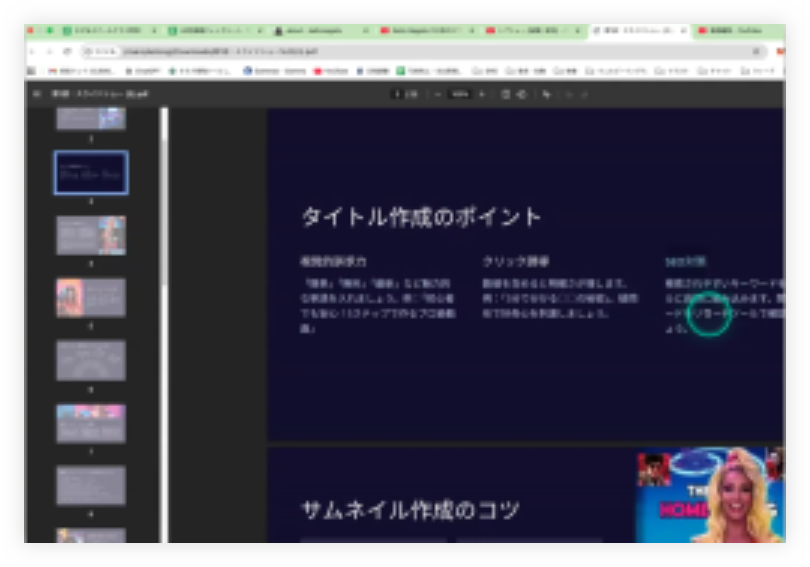
Task: Toggle the PDF viewer sidebar menu icon
Action: [36, 94]
